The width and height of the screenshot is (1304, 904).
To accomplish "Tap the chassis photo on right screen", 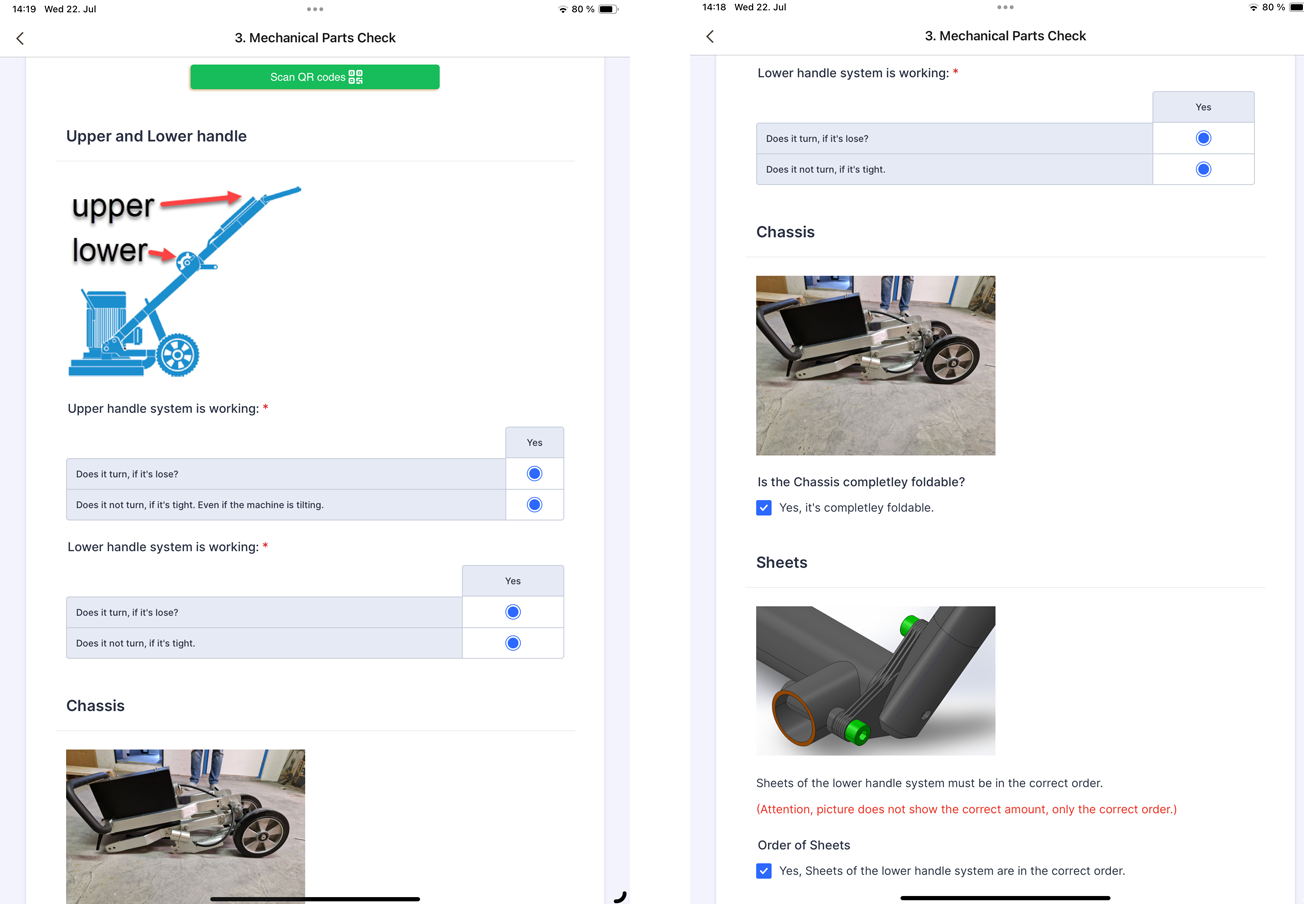I will (x=875, y=365).
